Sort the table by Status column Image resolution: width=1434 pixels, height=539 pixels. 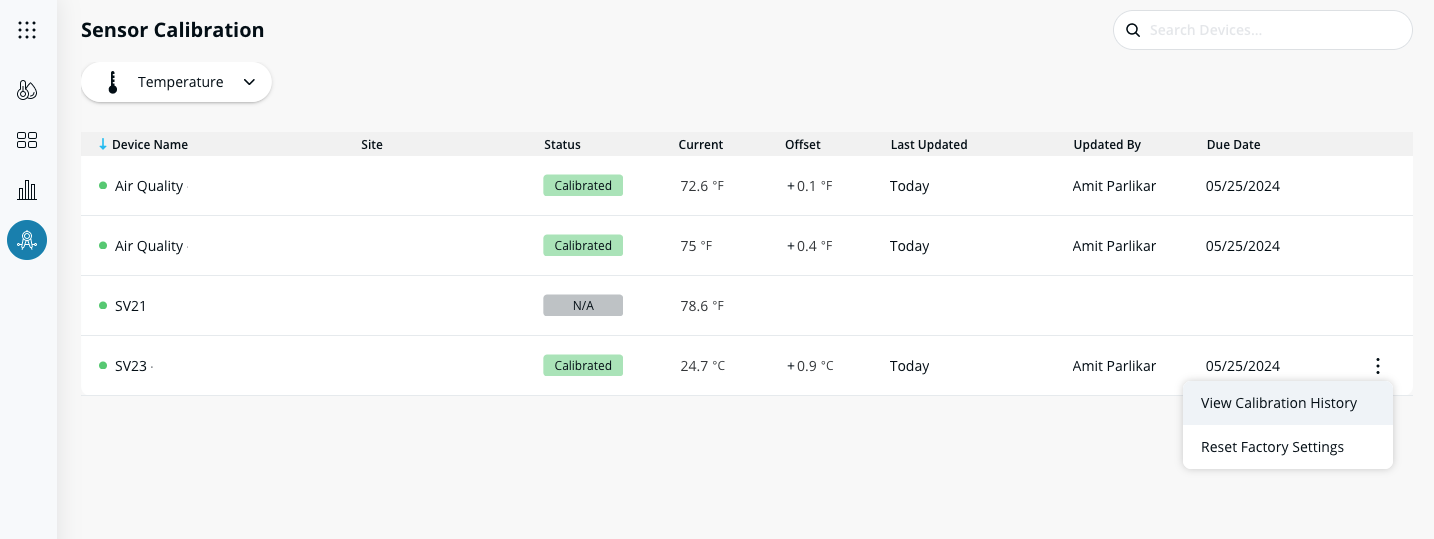tap(562, 145)
